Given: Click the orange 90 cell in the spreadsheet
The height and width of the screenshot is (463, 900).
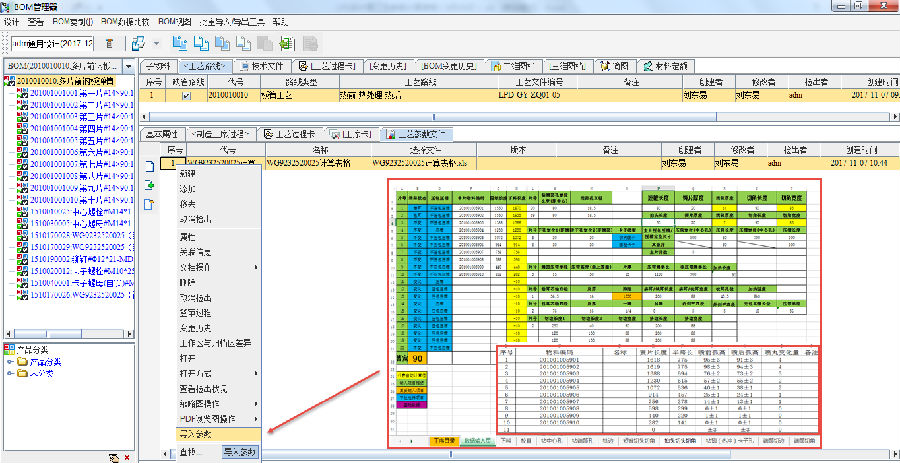Looking at the screenshot, I should tap(418, 357).
